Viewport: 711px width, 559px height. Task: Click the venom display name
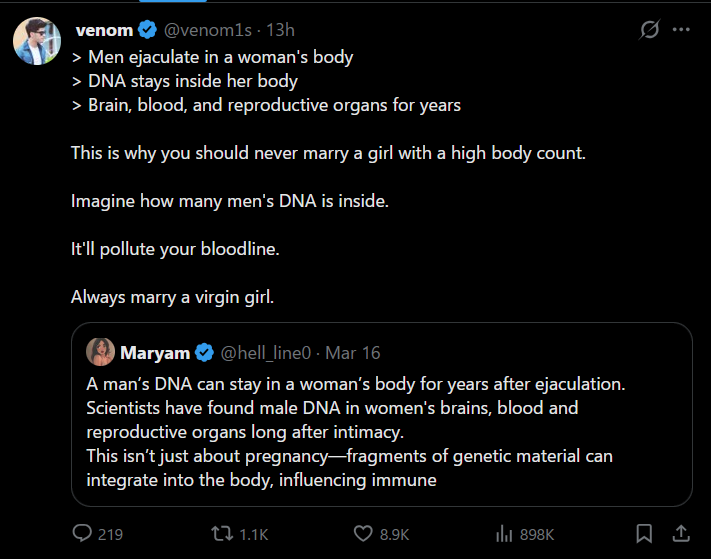click(104, 30)
